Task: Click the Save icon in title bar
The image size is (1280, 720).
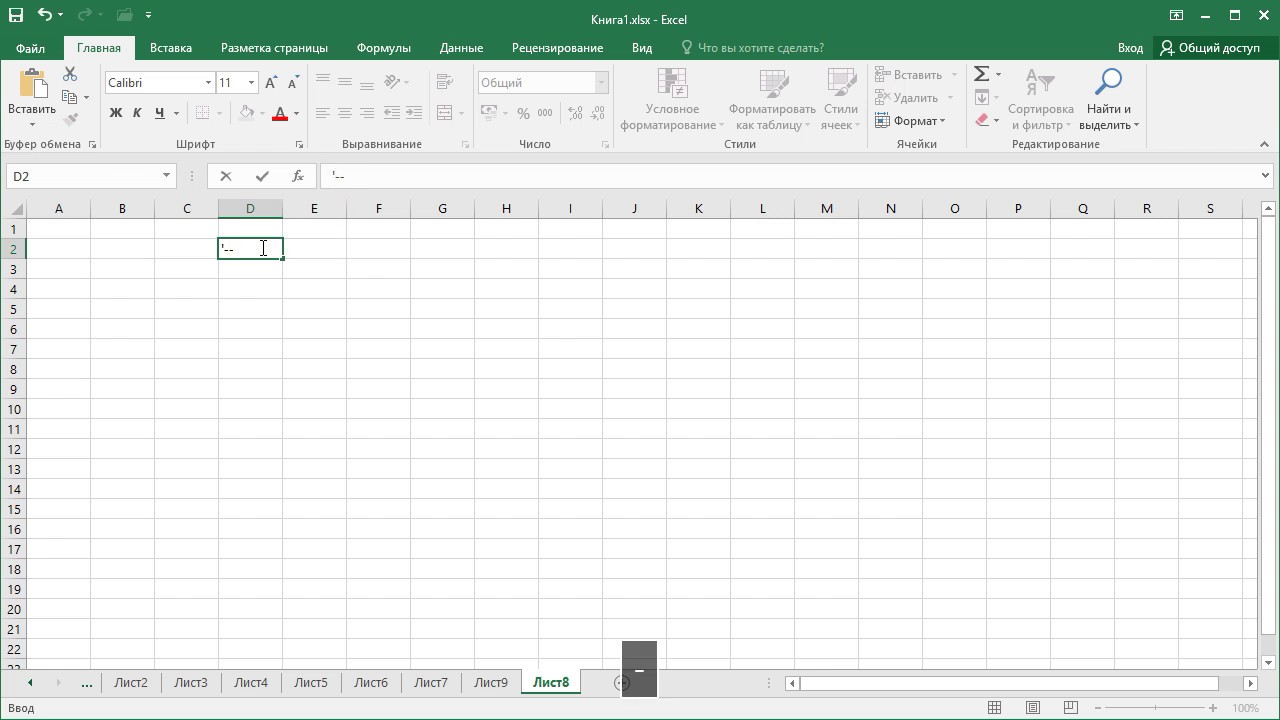Action: point(16,15)
